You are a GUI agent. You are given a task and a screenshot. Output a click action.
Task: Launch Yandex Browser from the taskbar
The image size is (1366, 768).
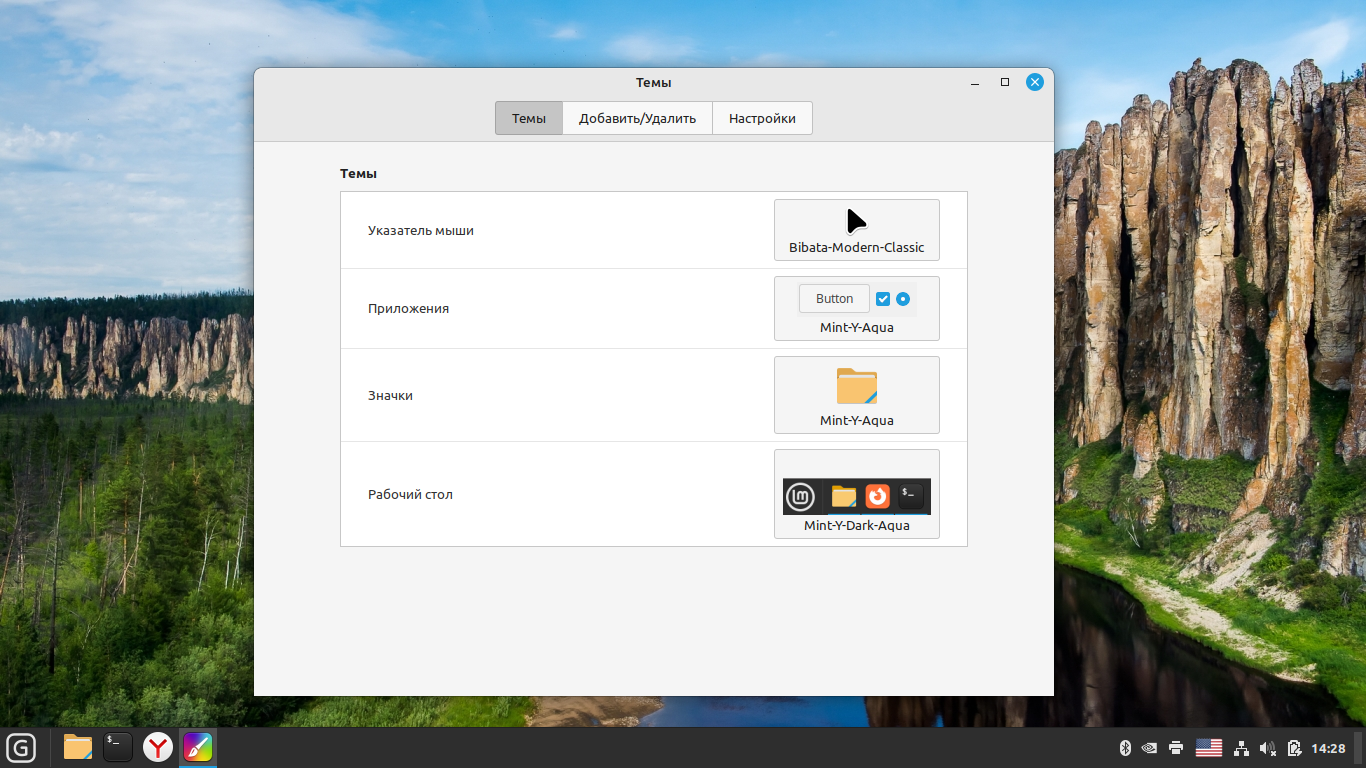(158, 747)
